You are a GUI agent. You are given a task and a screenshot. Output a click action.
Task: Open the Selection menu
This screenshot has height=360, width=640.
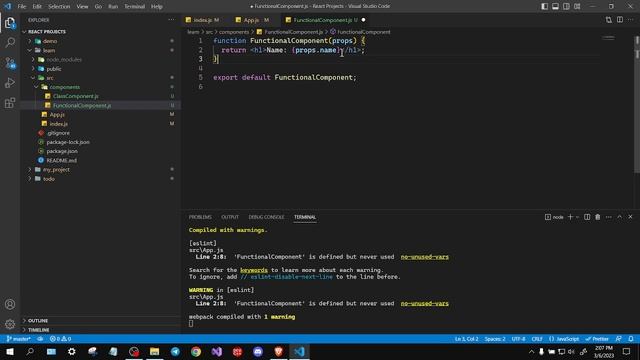tap(59, 6)
